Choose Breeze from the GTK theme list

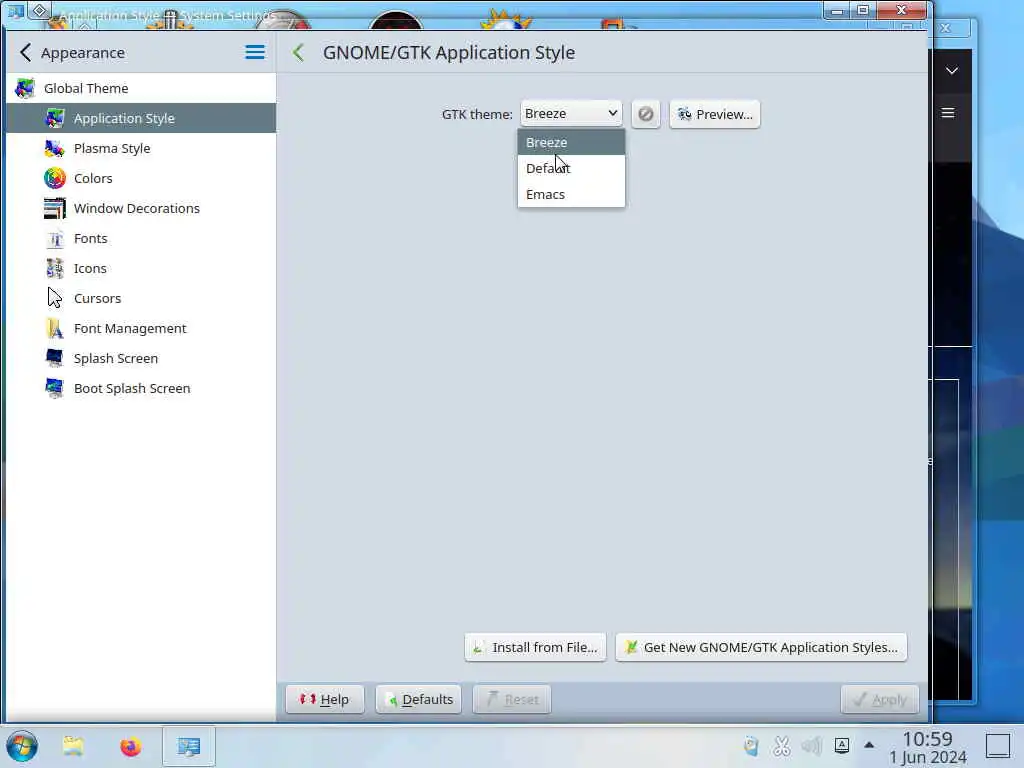click(571, 142)
